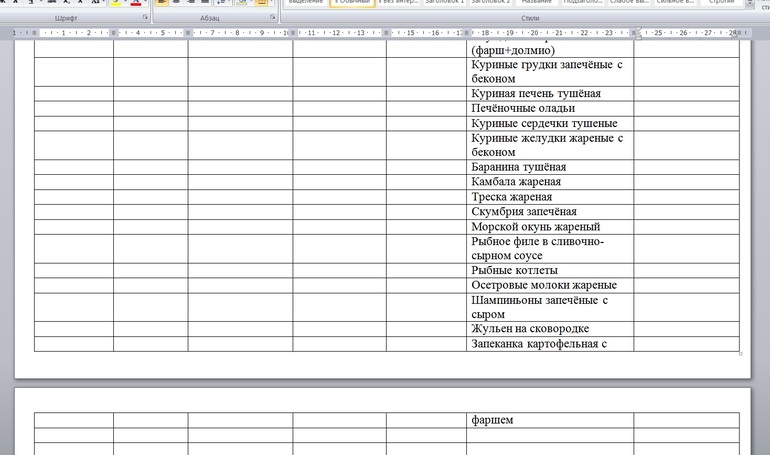770x455 pixels.
Task: Apply the Заголовок 1 style
Action: (445, 3)
